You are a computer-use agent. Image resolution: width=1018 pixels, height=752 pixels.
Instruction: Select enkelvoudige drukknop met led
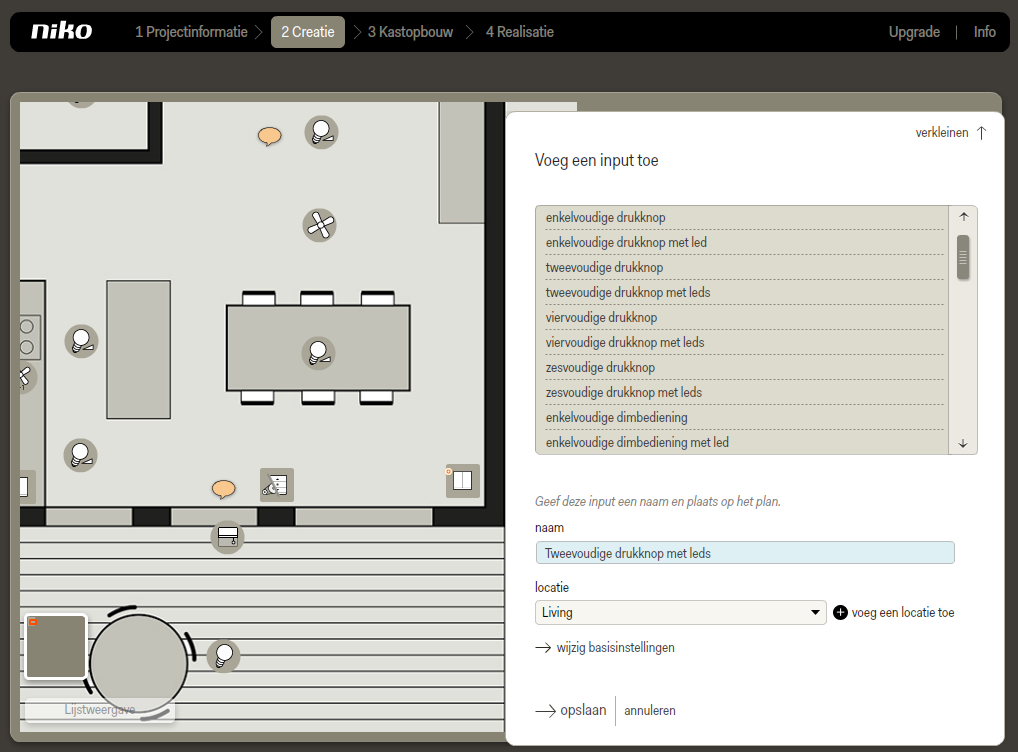745,242
